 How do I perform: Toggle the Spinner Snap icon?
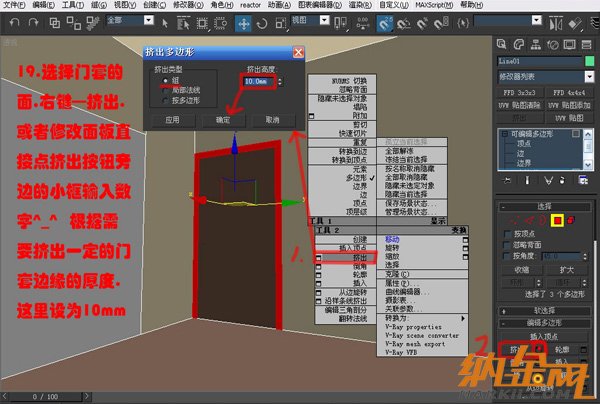[441, 24]
